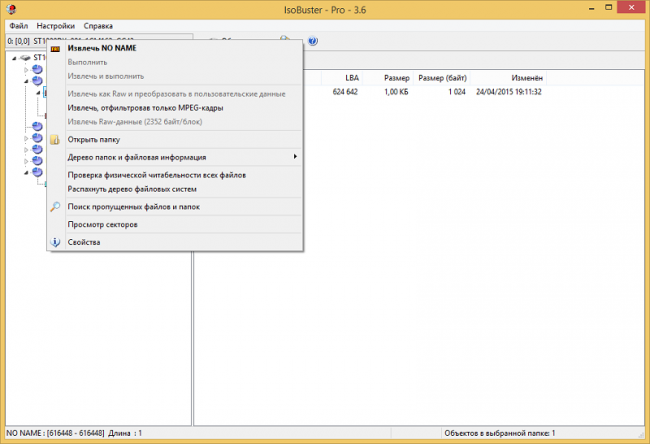
Task: Click the IsoBuster app icon in title bar
Action: (x=12, y=9)
